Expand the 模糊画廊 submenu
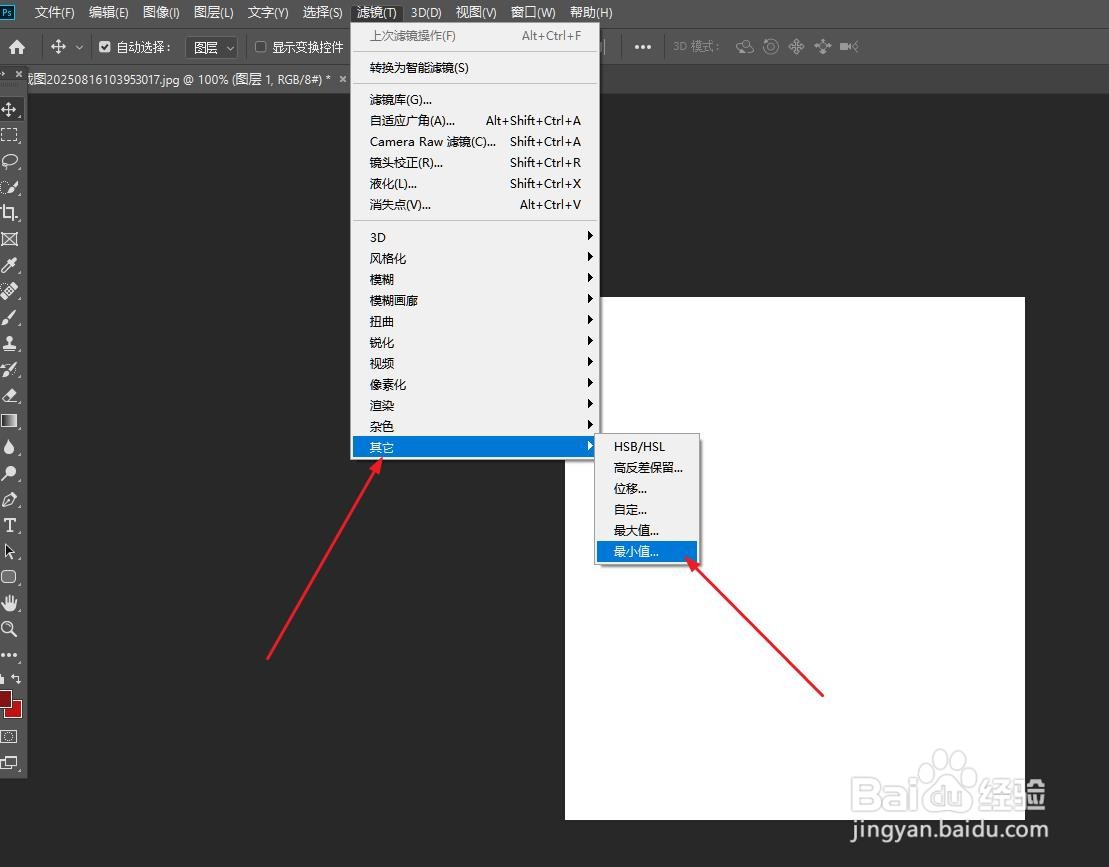Screen dimensions: 1109x867 (x=475, y=300)
